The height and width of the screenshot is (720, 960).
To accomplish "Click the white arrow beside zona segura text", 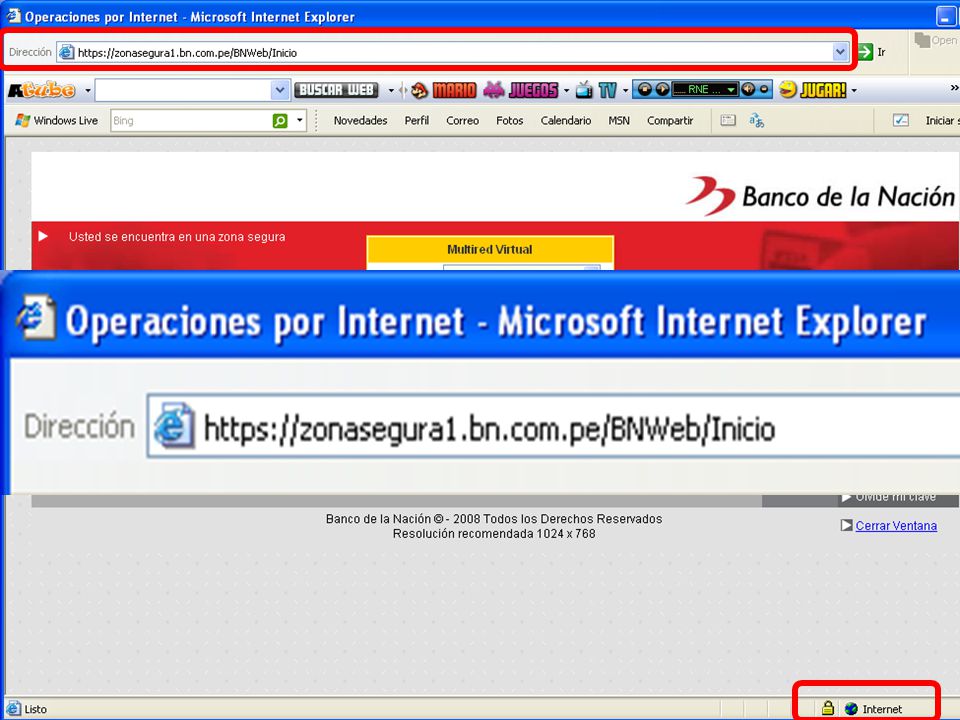I will pos(43,236).
